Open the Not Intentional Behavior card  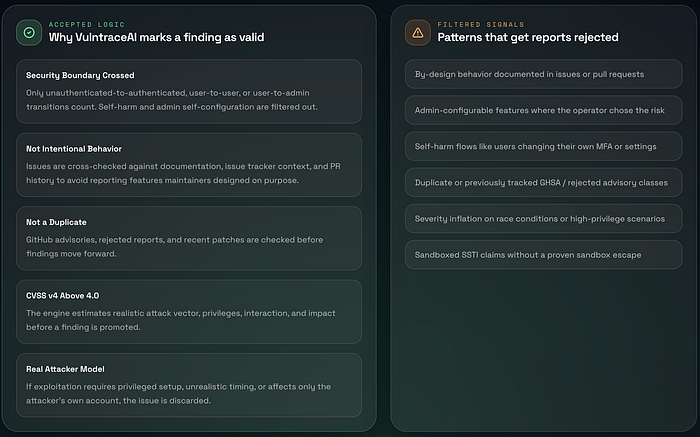point(189,165)
